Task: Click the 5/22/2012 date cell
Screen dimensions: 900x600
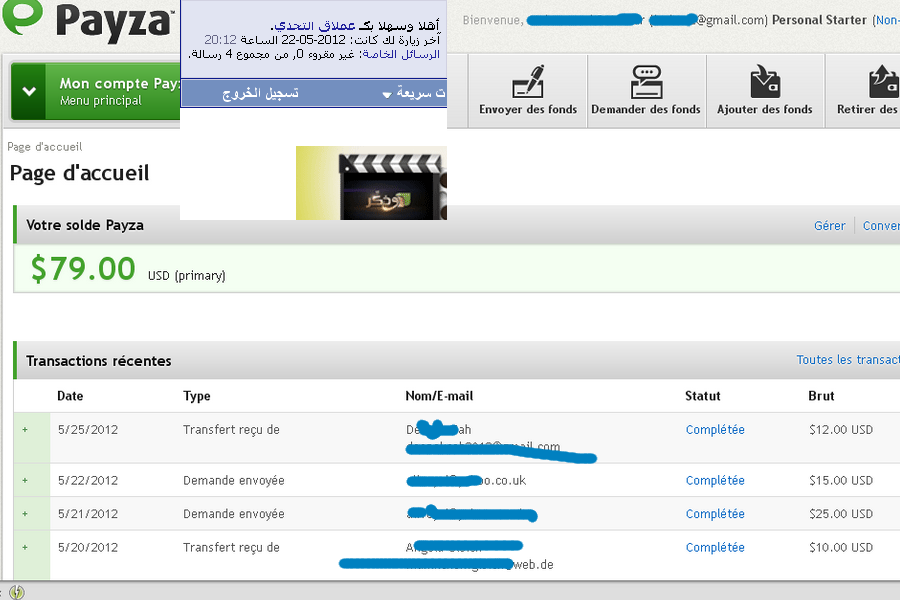Action: coord(88,480)
